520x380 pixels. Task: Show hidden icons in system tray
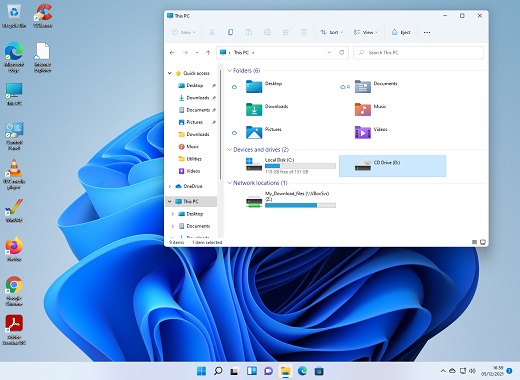(443, 371)
